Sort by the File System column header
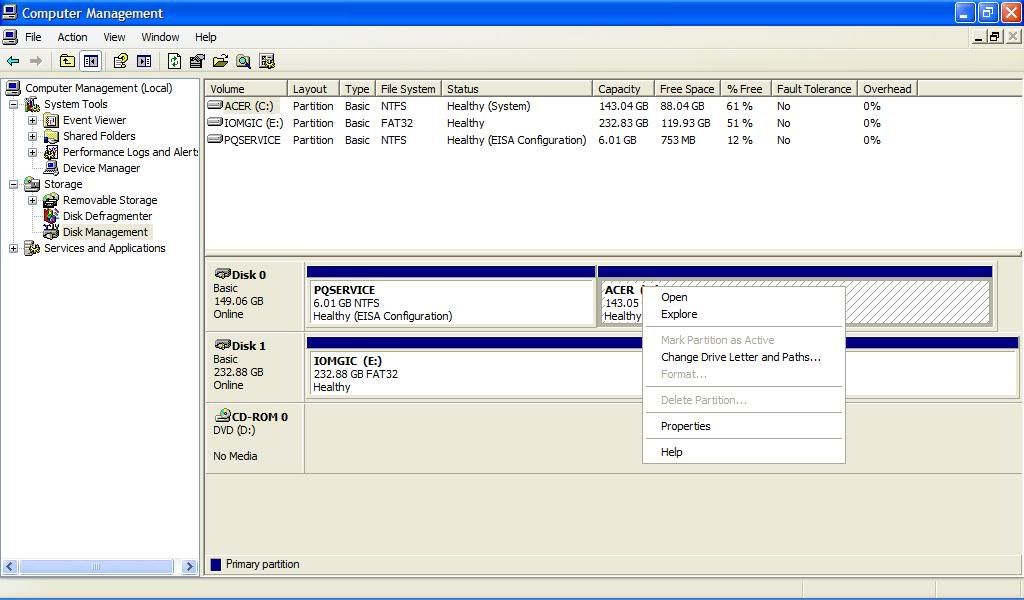The width and height of the screenshot is (1024, 600). click(408, 89)
